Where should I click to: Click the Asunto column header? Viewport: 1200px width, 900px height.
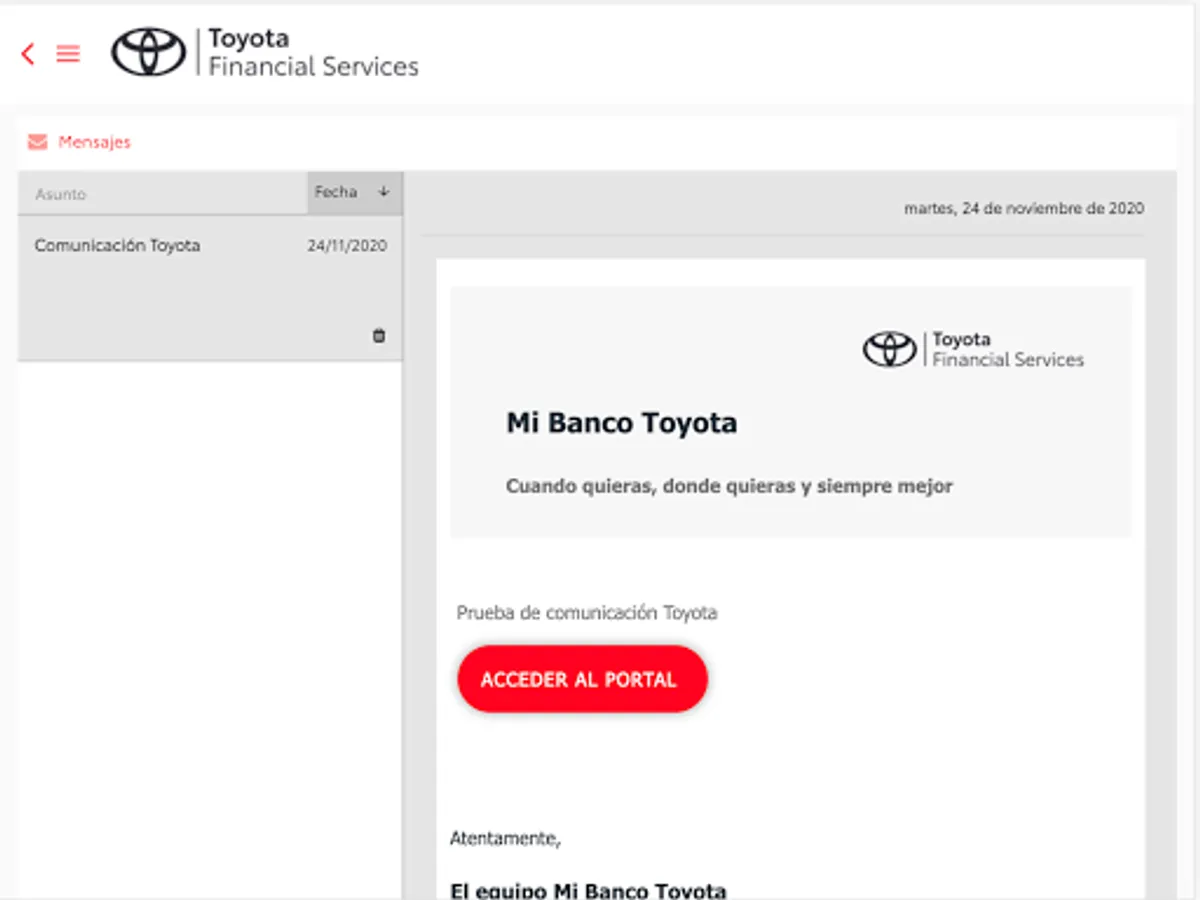click(162, 194)
